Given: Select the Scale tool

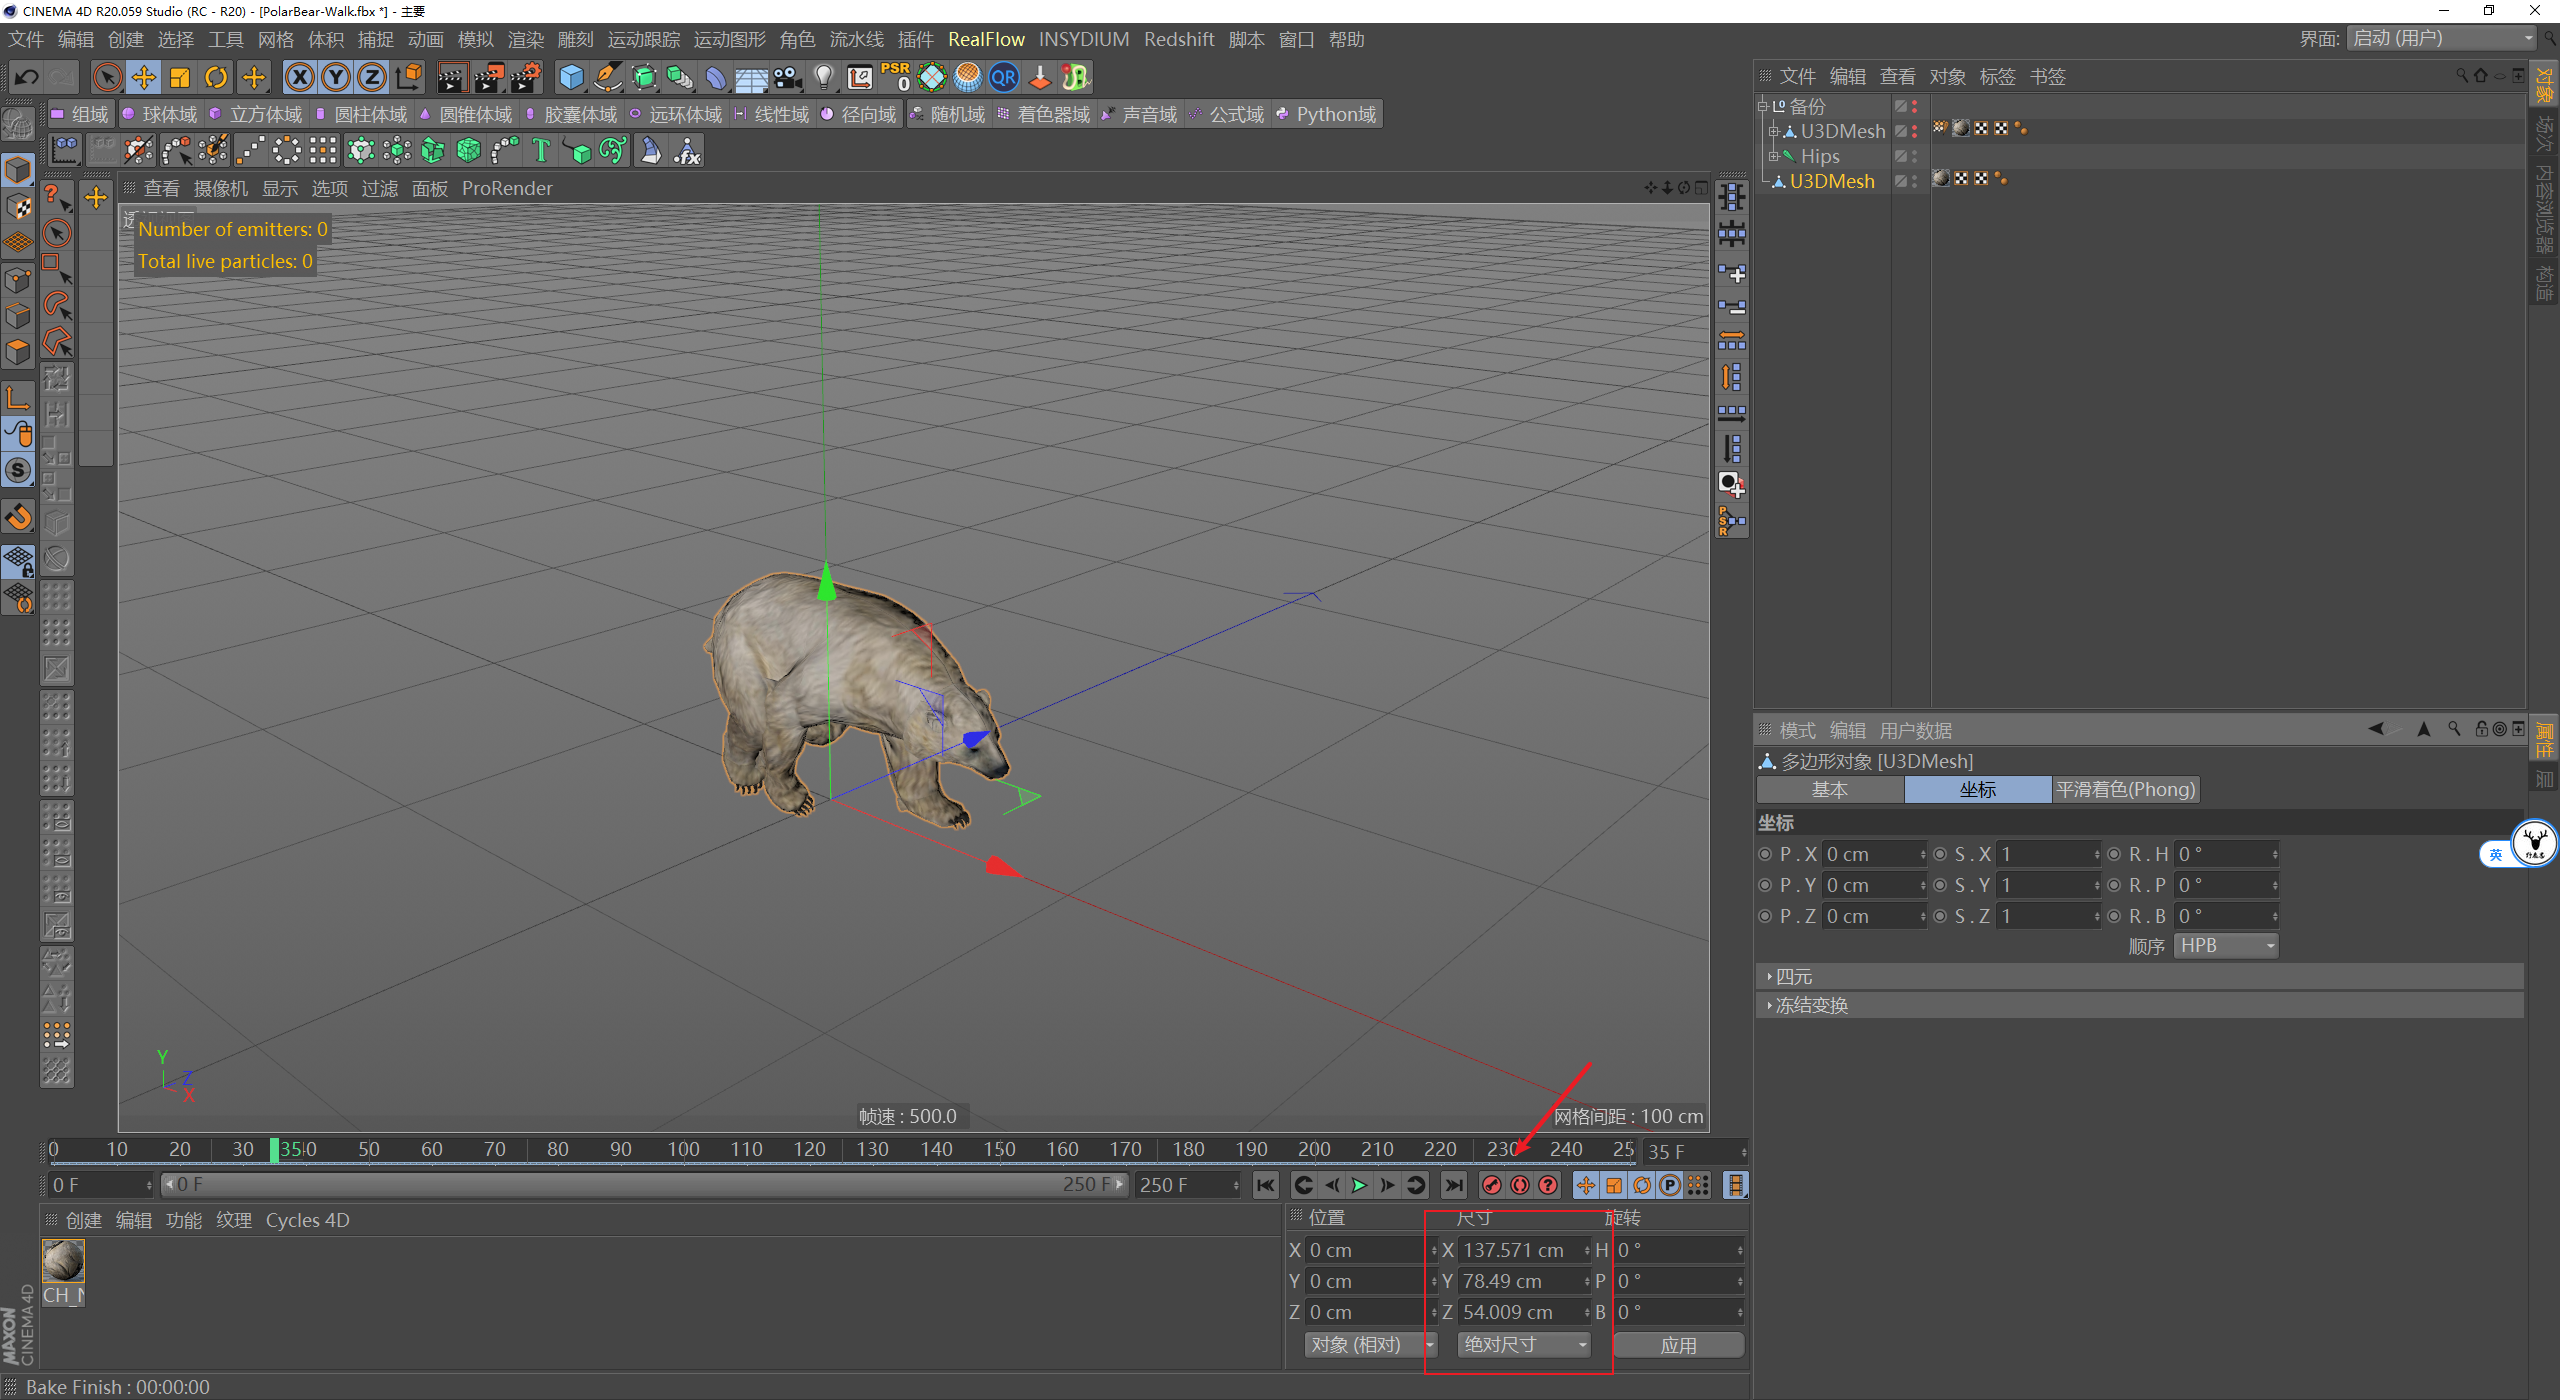Looking at the screenshot, I should pyautogui.click(x=180, y=77).
